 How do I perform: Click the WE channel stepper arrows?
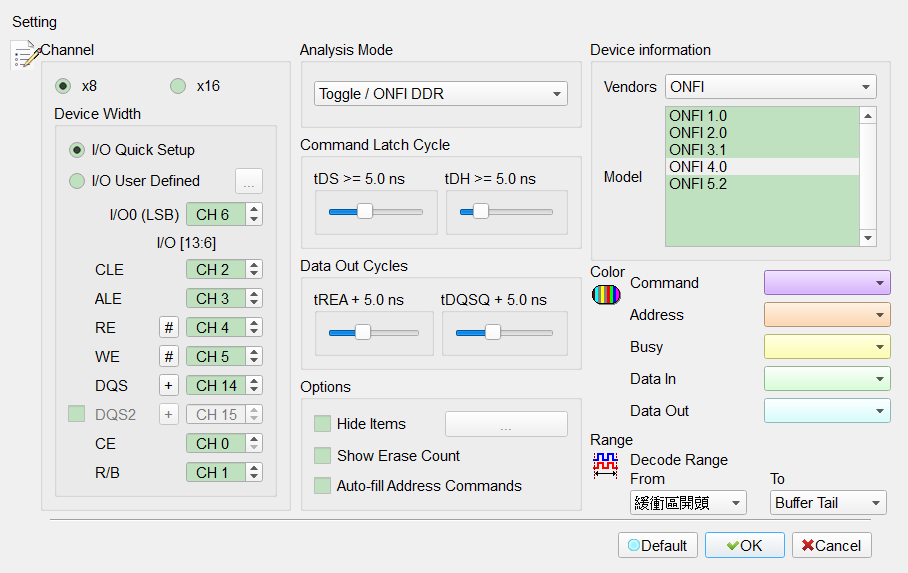[254, 356]
